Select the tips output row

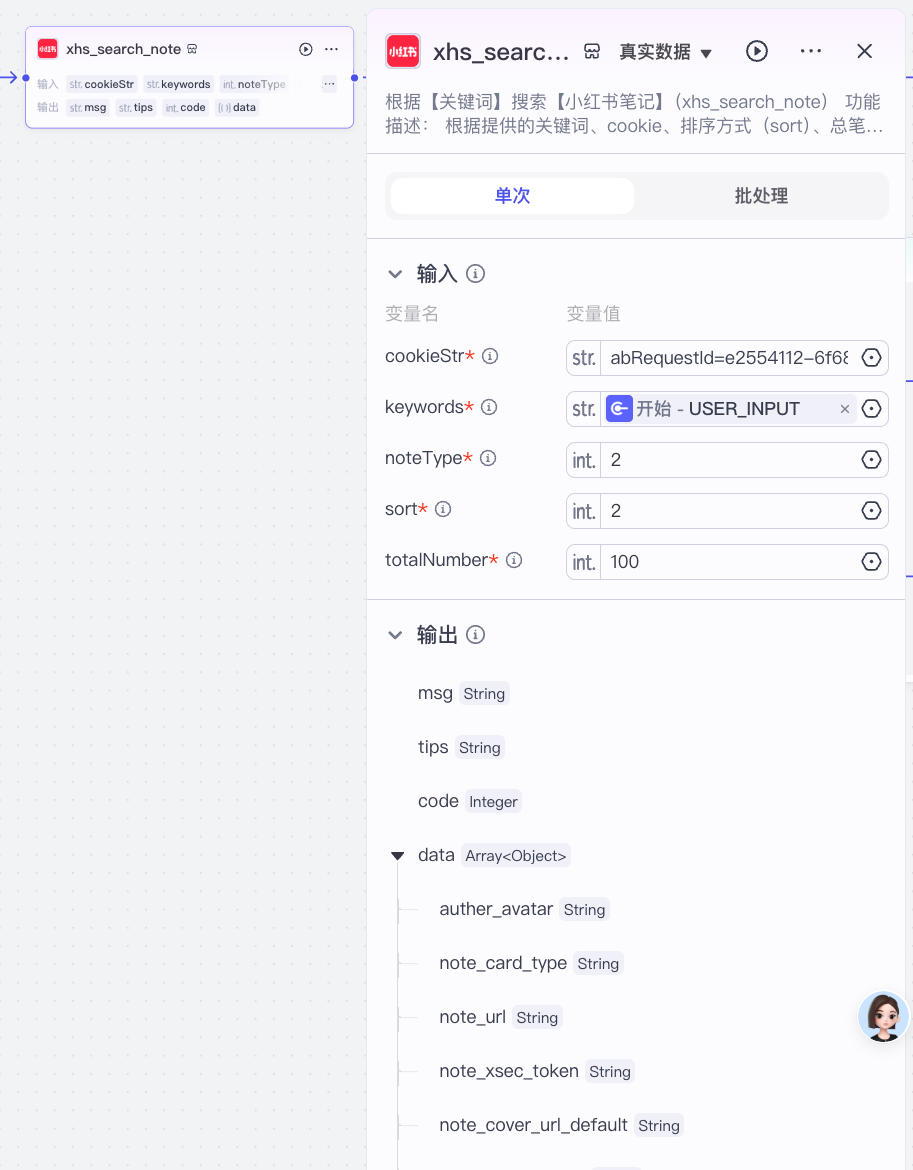461,747
